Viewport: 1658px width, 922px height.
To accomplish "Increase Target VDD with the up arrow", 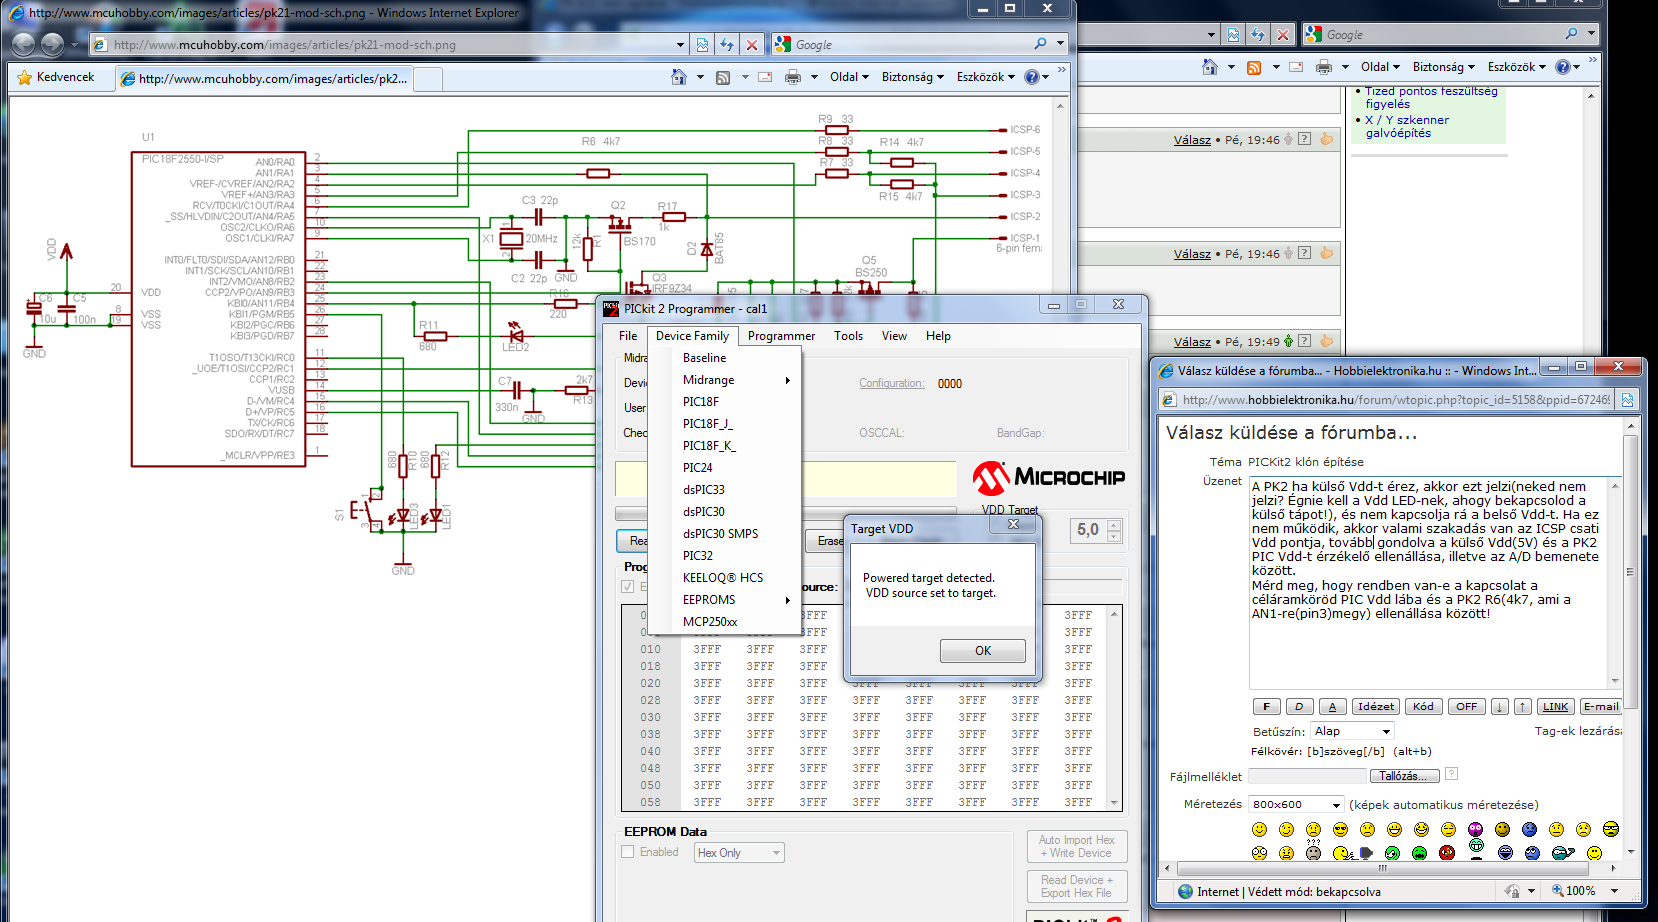I will coord(1114,525).
